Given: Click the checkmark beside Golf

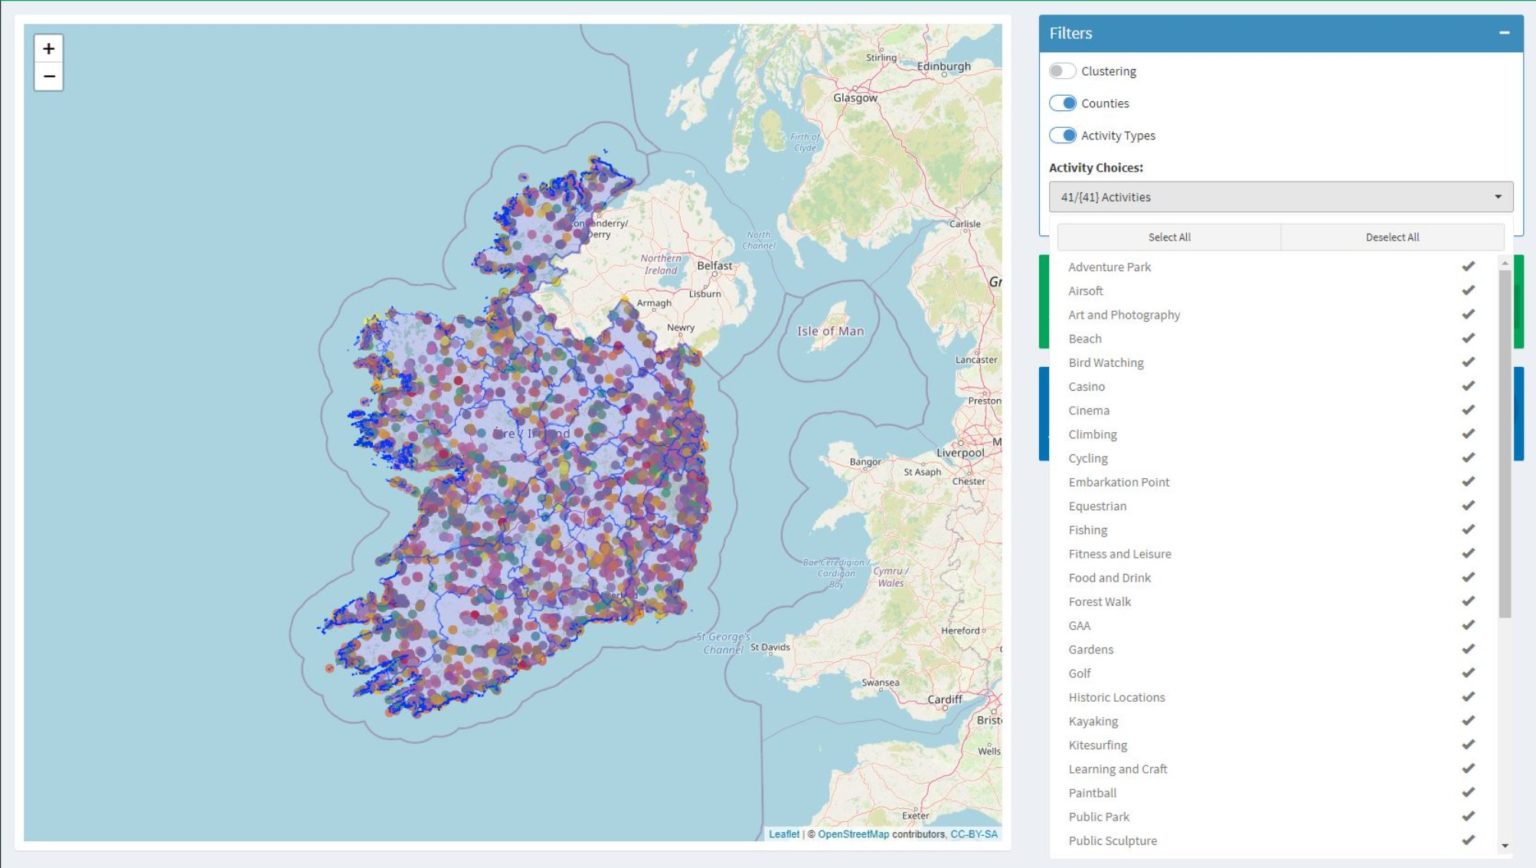Looking at the screenshot, I should pos(1468,674).
